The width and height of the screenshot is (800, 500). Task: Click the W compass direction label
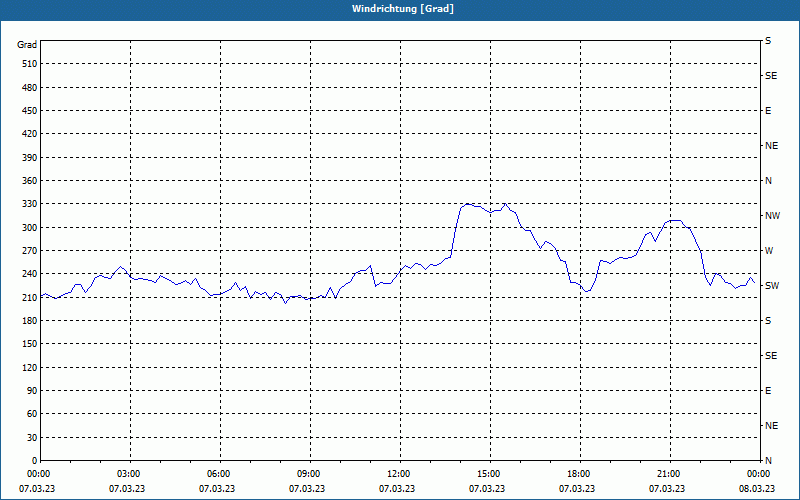pos(769,251)
